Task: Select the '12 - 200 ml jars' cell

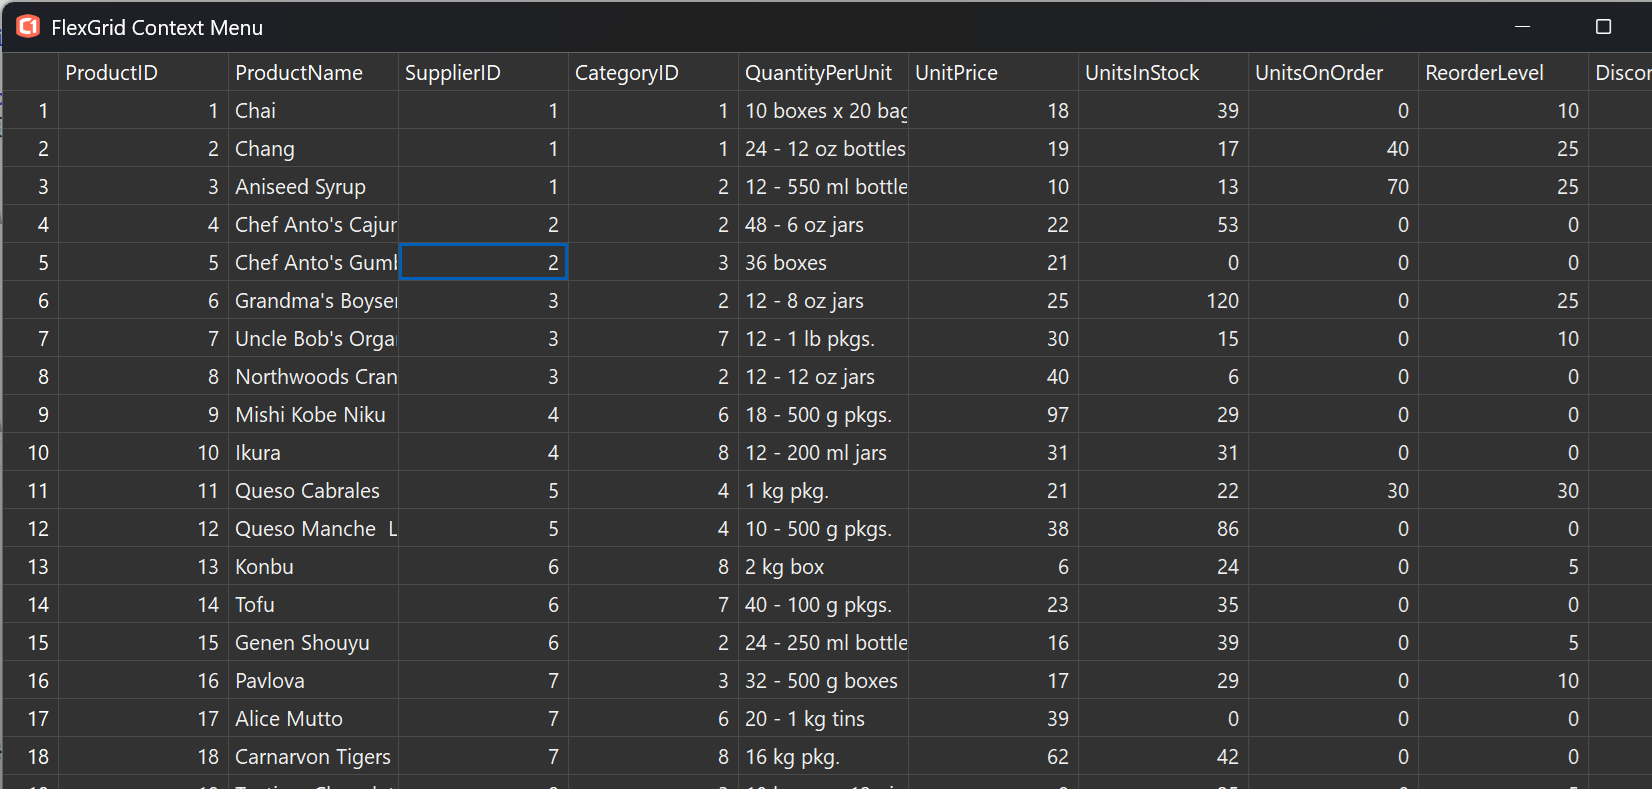Action: 824,453
